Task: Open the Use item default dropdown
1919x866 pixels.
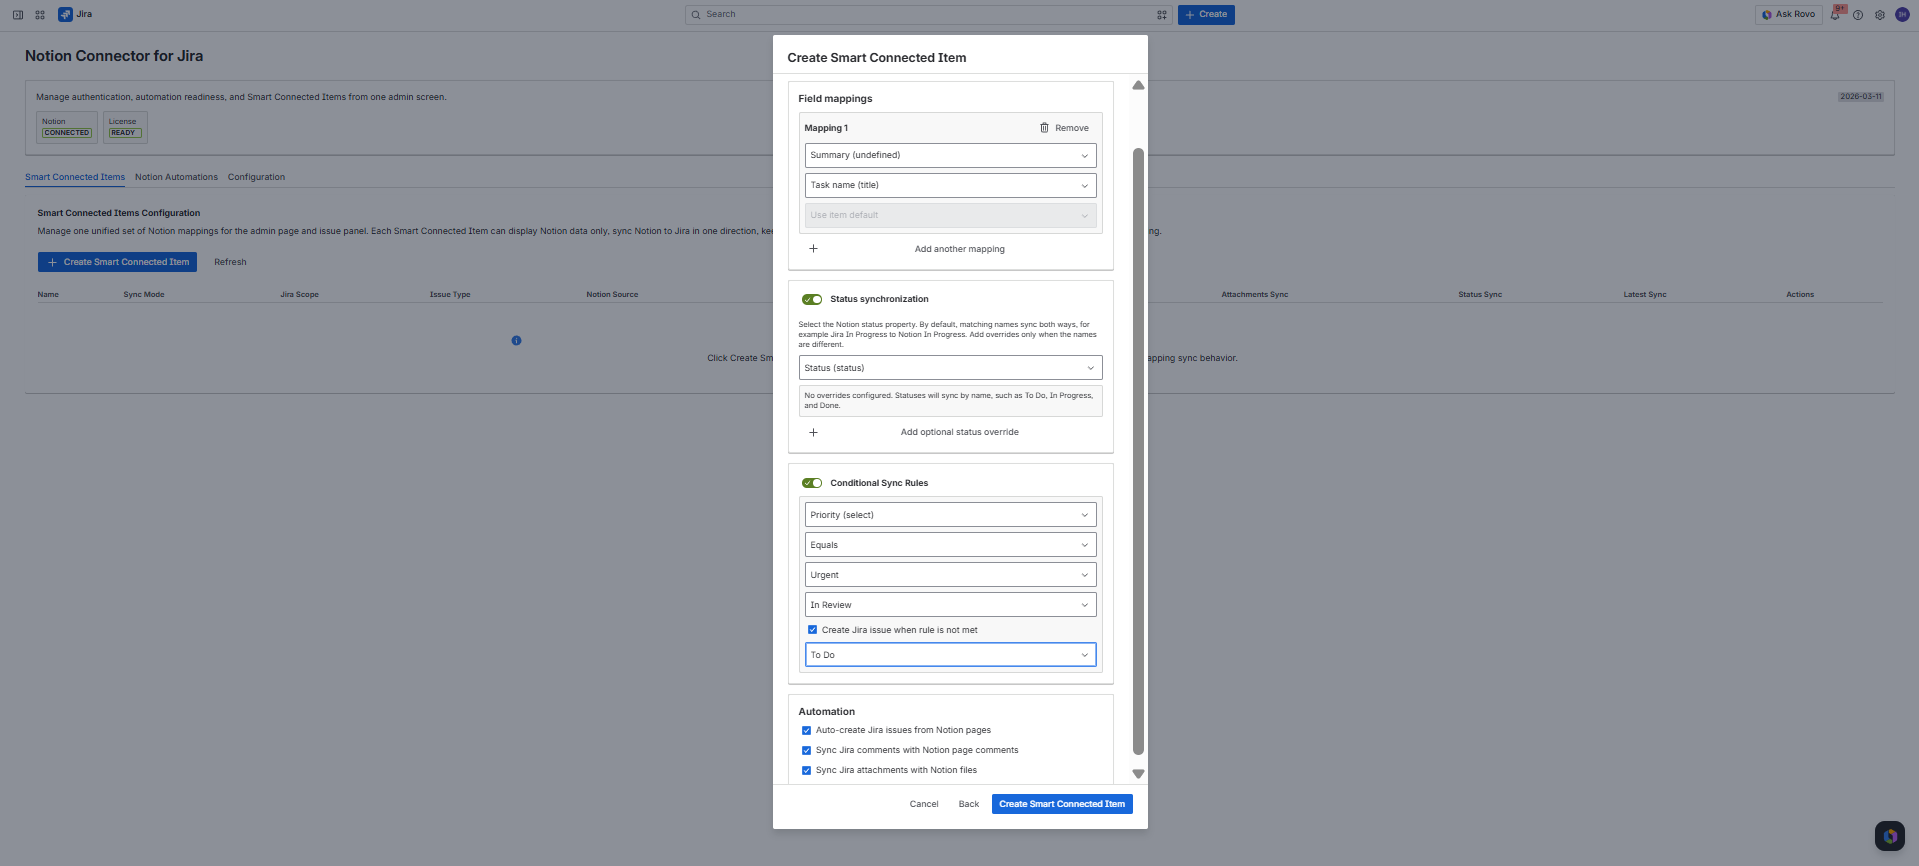Action: pyautogui.click(x=950, y=215)
